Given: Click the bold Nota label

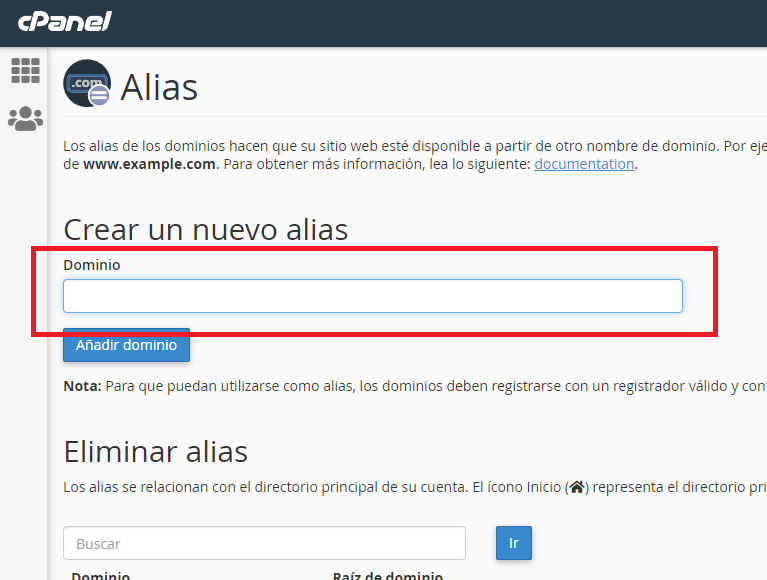Looking at the screenshot, I should [81, 386].
